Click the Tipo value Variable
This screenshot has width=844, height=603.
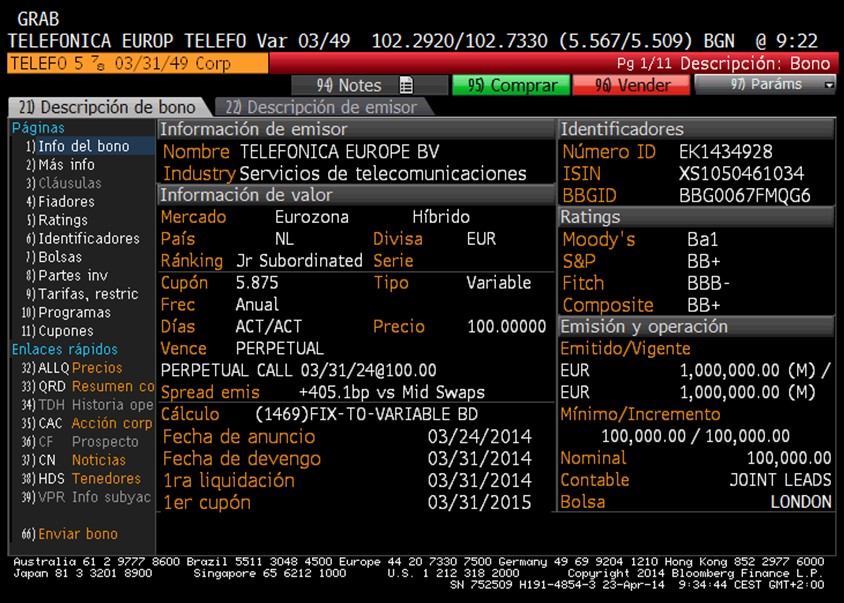point(498,283)
